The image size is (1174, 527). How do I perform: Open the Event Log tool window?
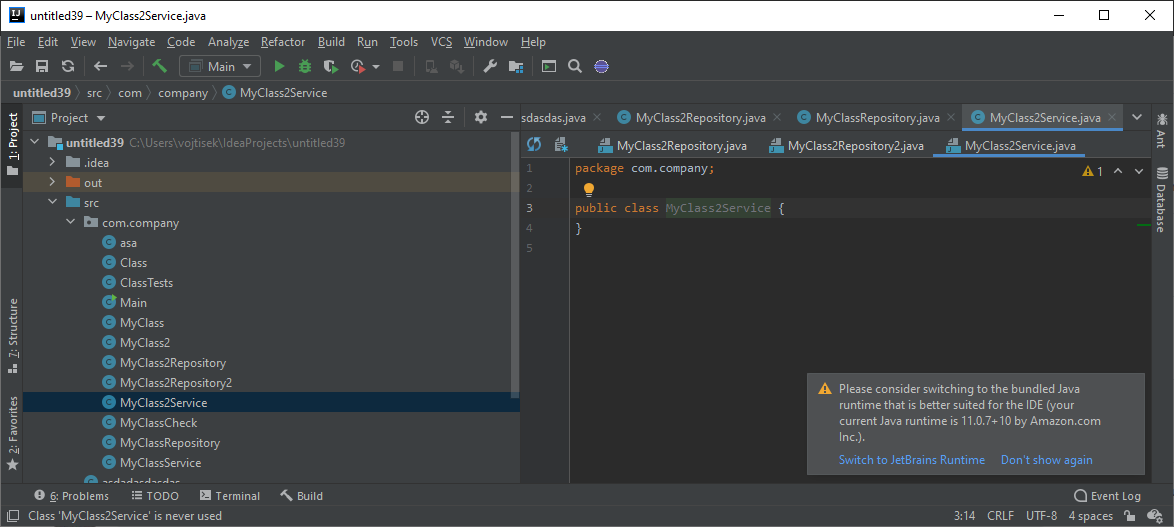[1107, 496]
